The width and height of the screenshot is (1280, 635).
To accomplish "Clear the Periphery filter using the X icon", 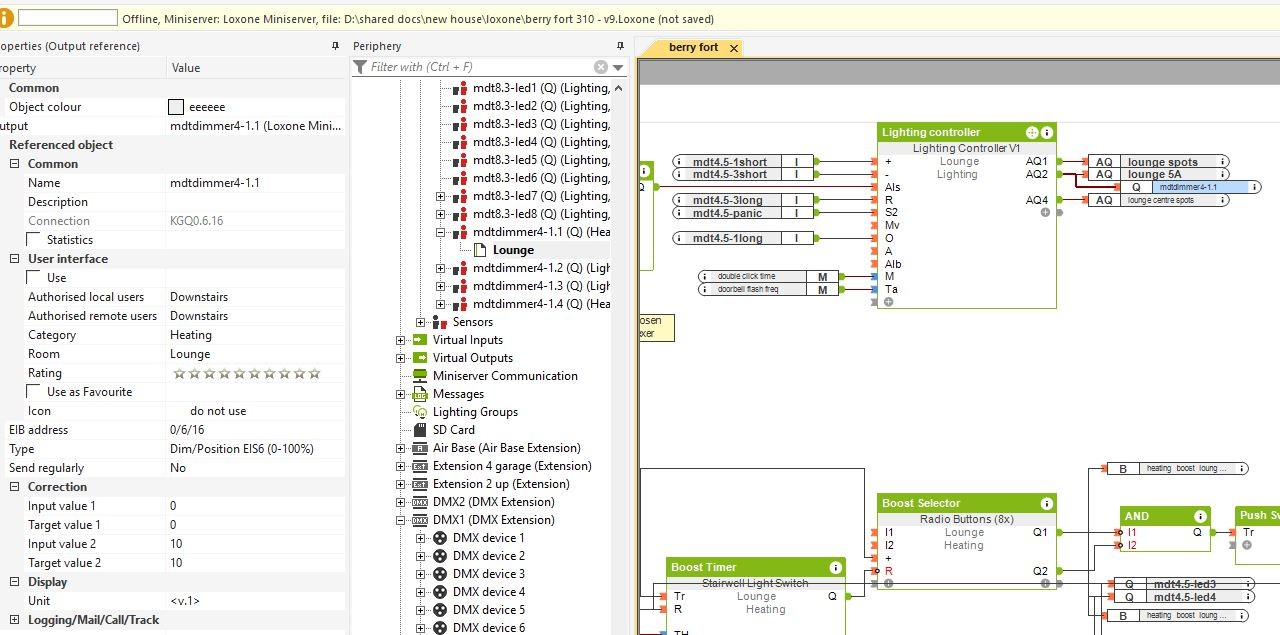I will click(x=600, y=67).
